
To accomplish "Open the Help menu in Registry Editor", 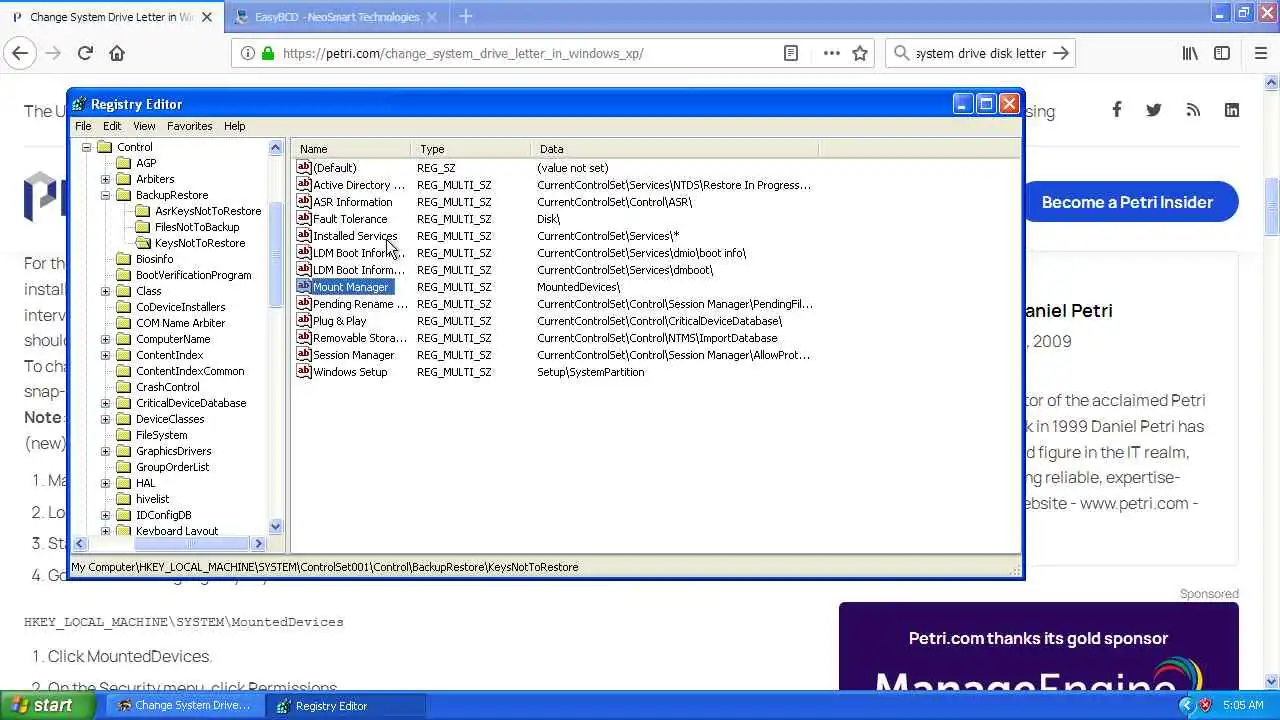I will tap(234, 126).
